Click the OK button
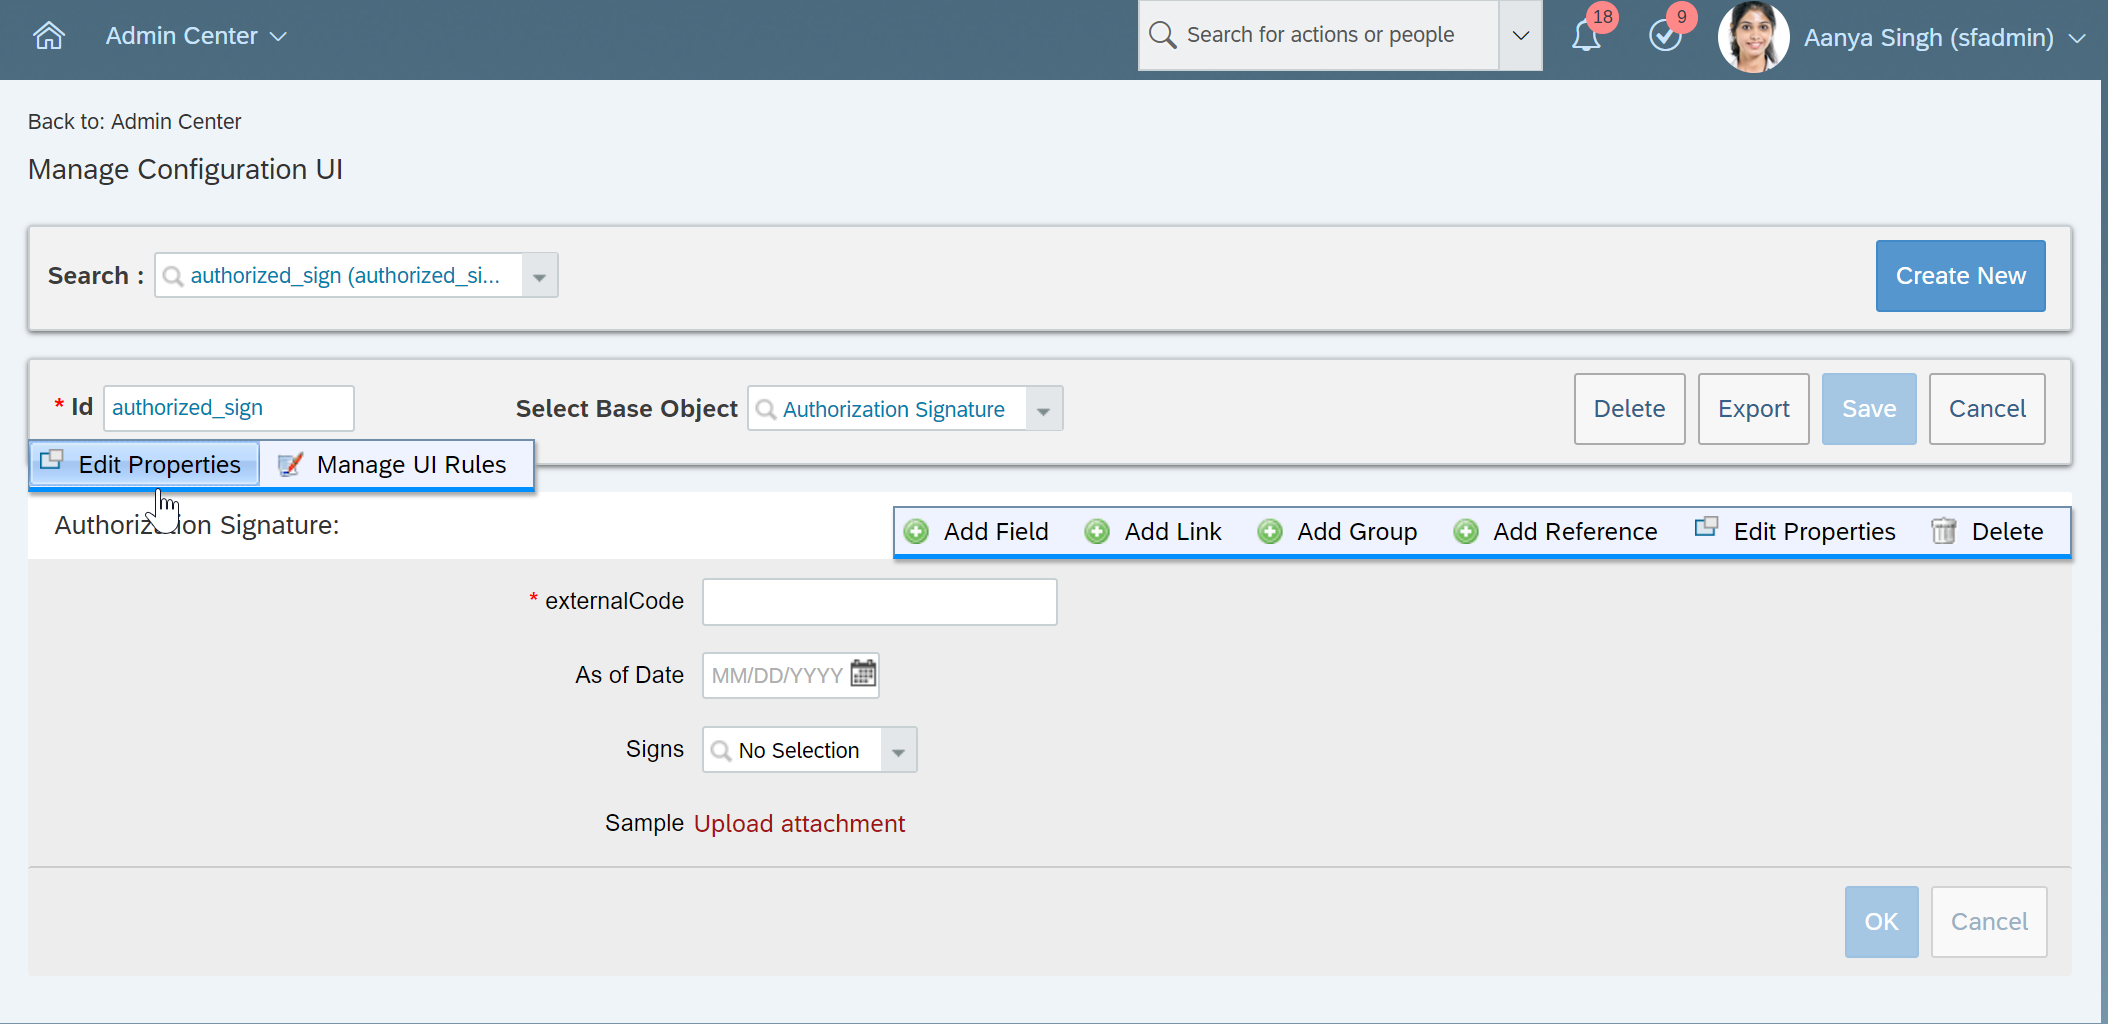Image resolution: width=2108 pixels, height=1024 pixels. (1881, 922)
